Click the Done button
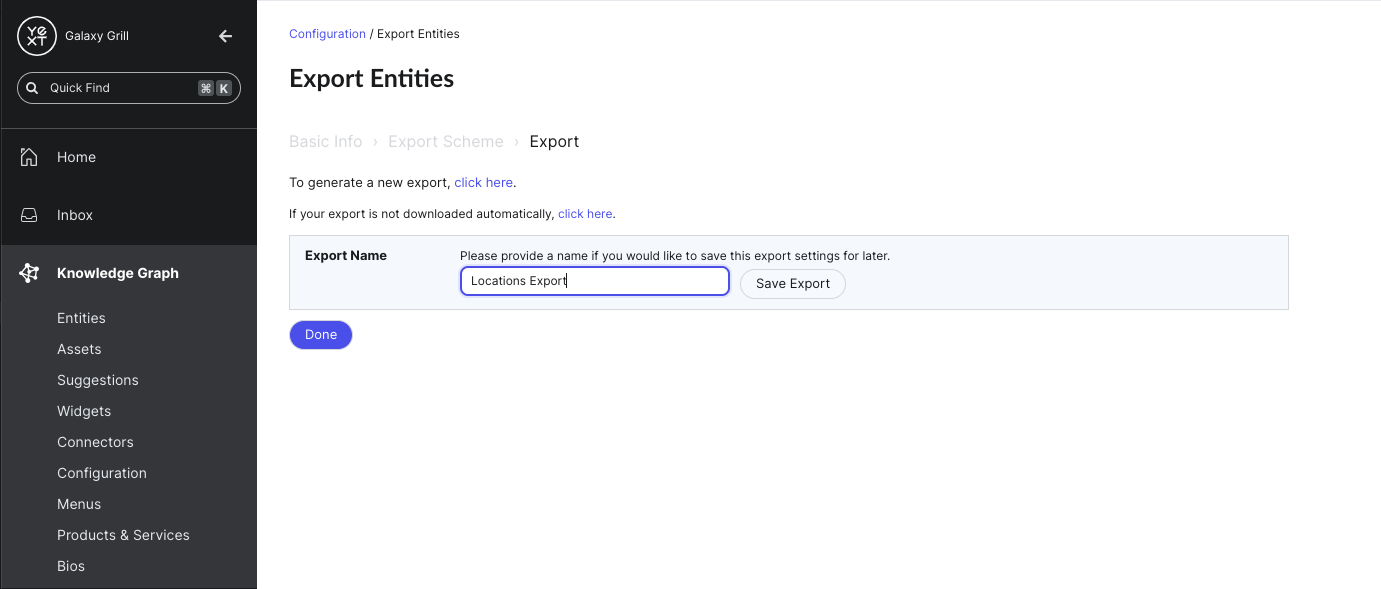The height and width of the screenshot is (589, 1381). (x=321, y=335)
